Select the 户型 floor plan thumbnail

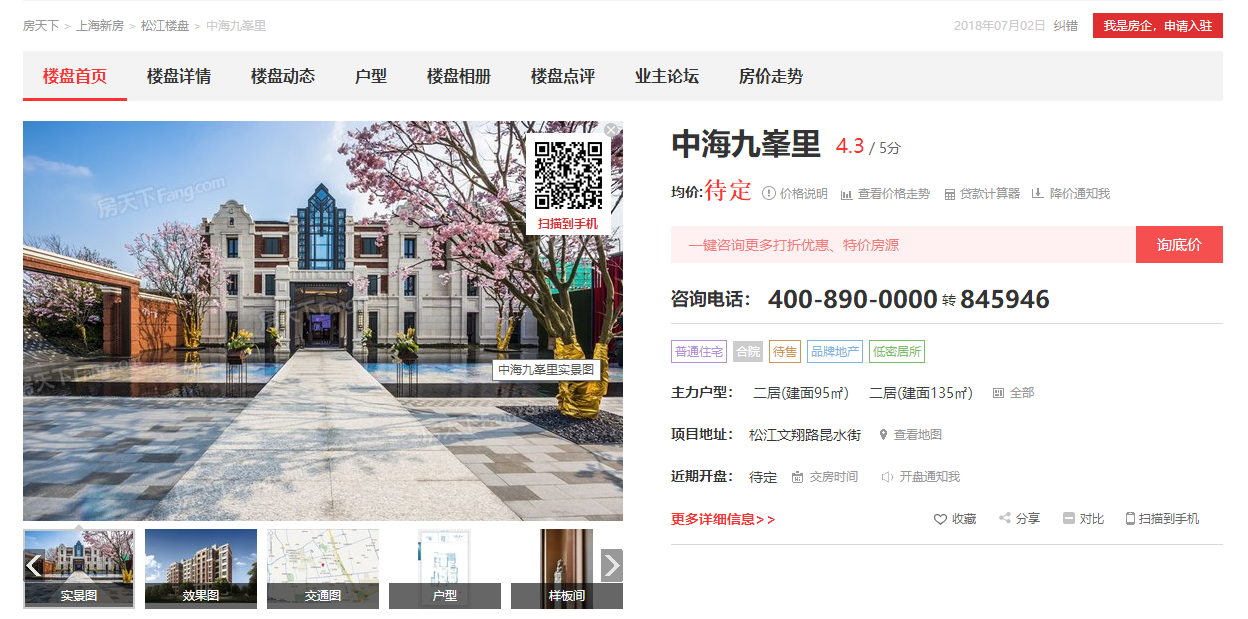click(x=445, y=569)
